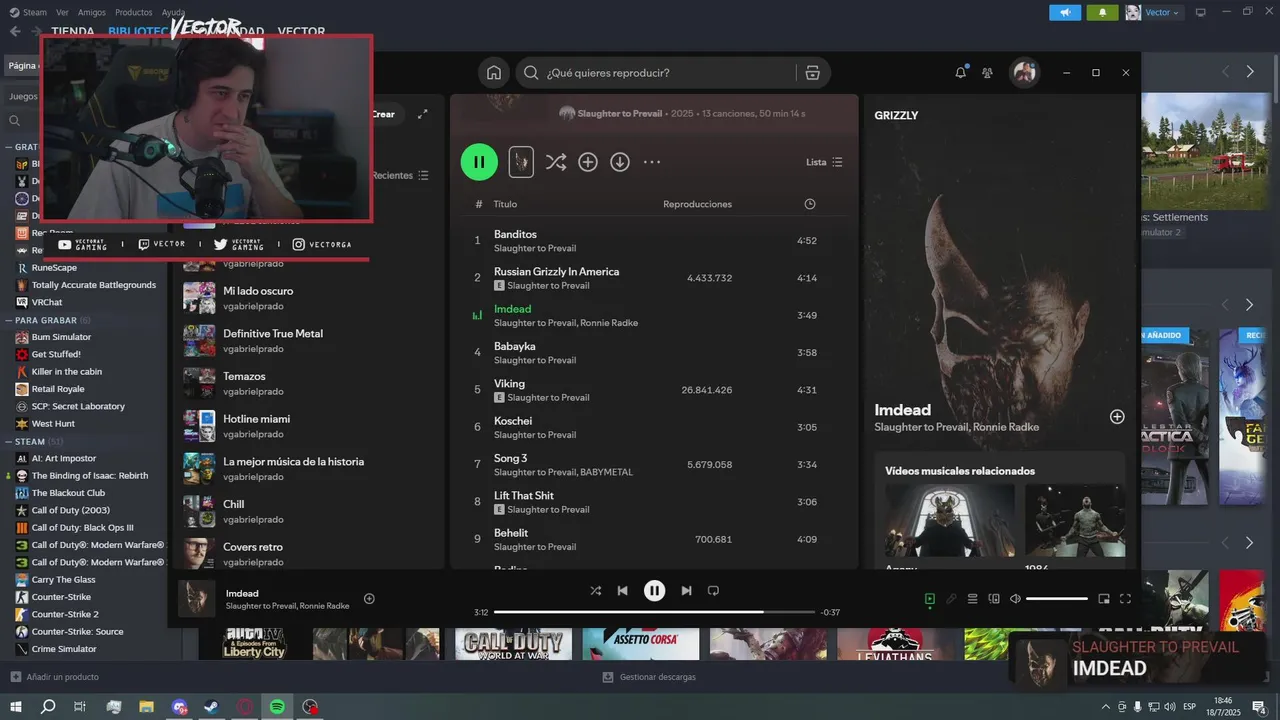1280x720 pixels.
Task: Click the song progress bar
Action: (654, 612)
